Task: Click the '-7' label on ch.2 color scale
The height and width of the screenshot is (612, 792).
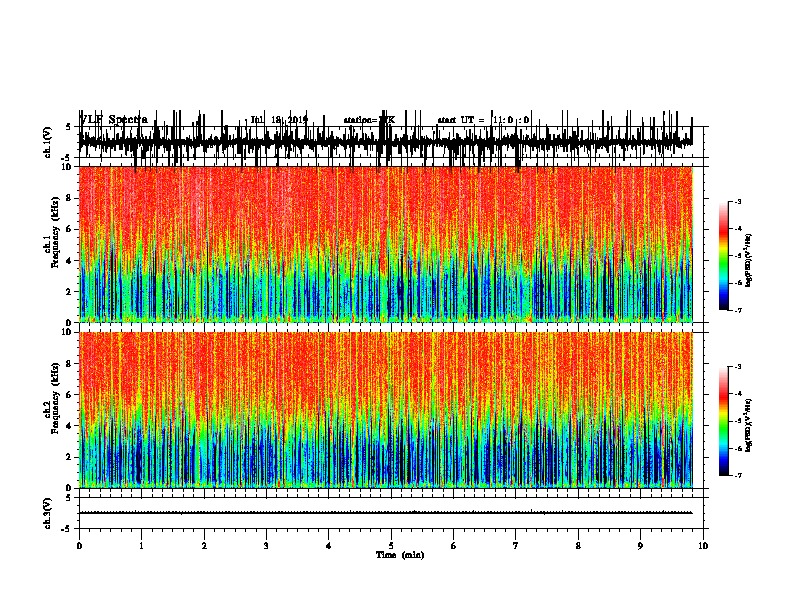Action: click(737, 476)
